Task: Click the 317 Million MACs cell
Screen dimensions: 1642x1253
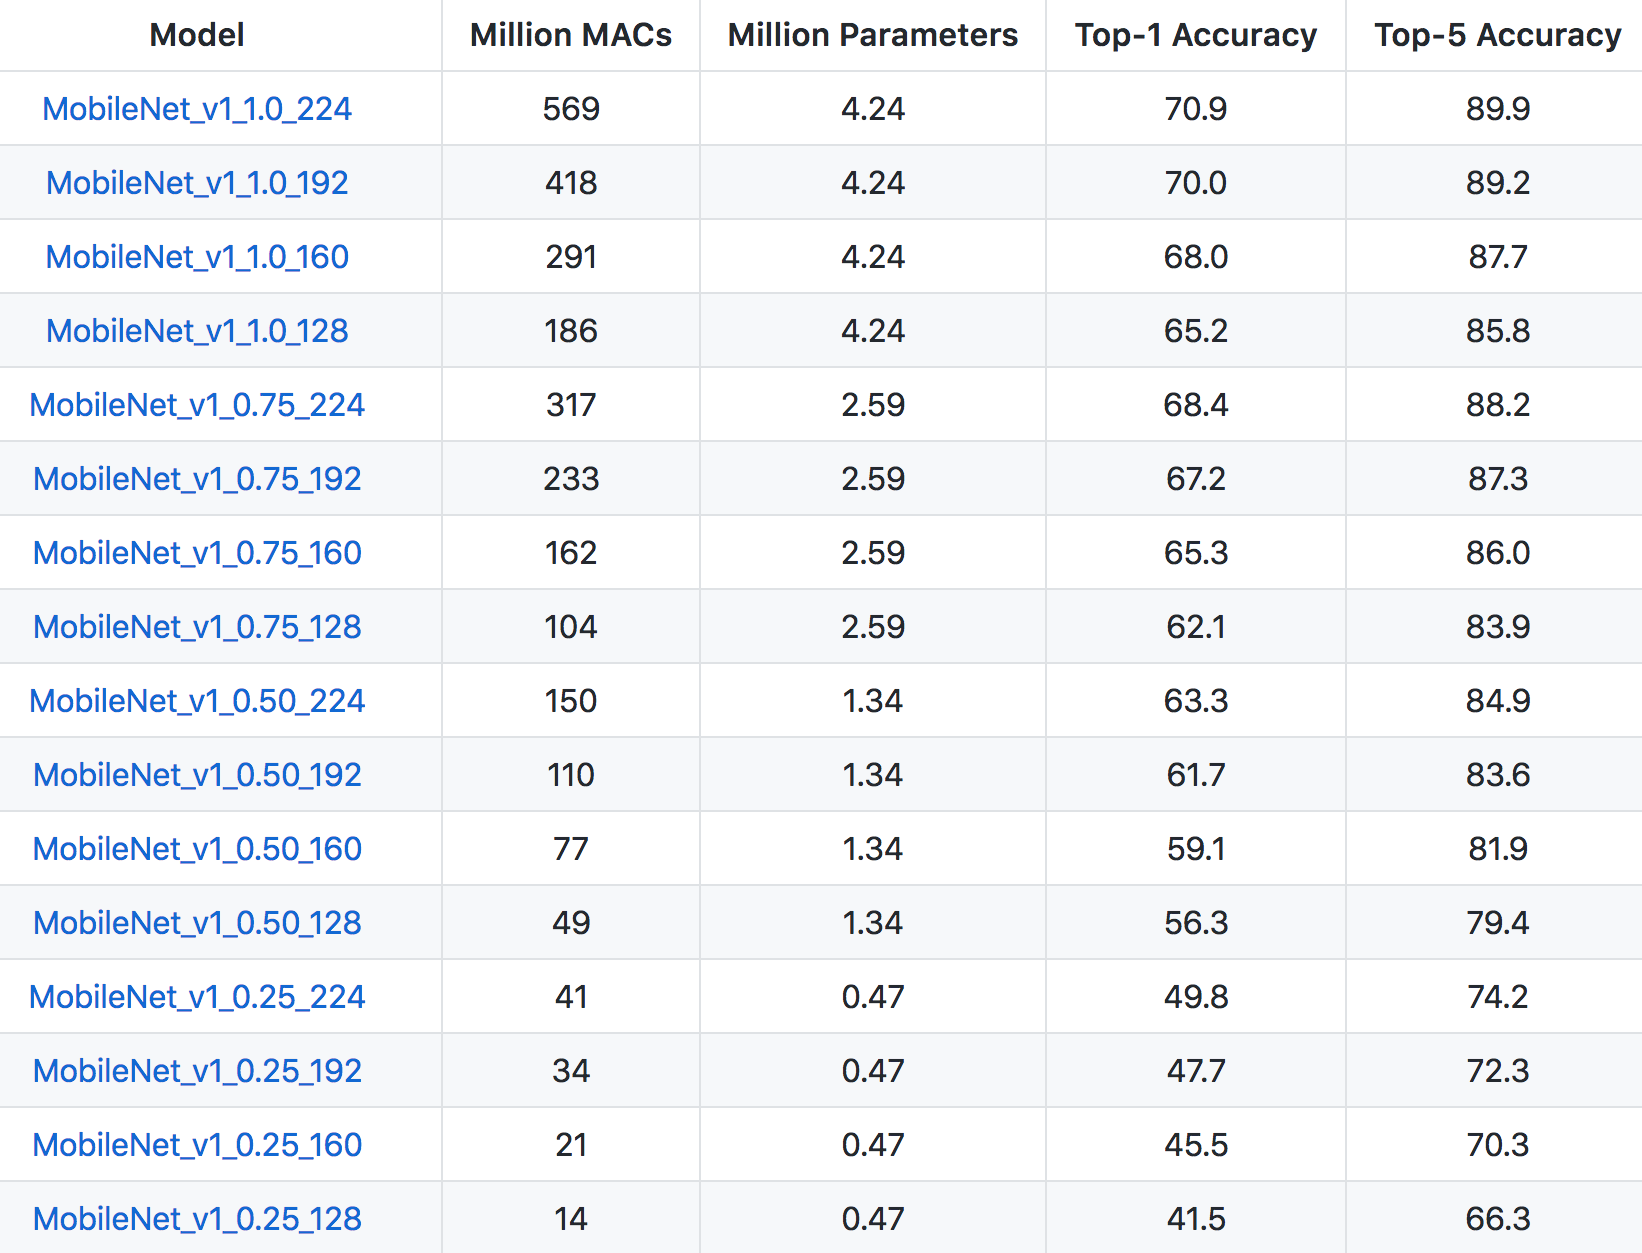Action: point(571,405)
